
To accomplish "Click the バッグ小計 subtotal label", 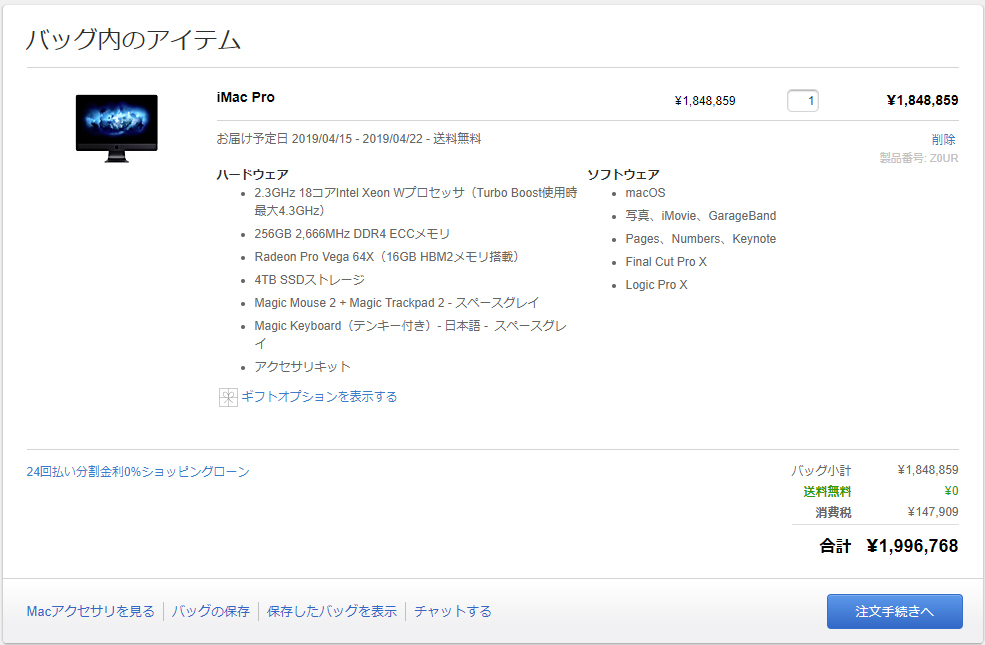I will tap(820, 470).
